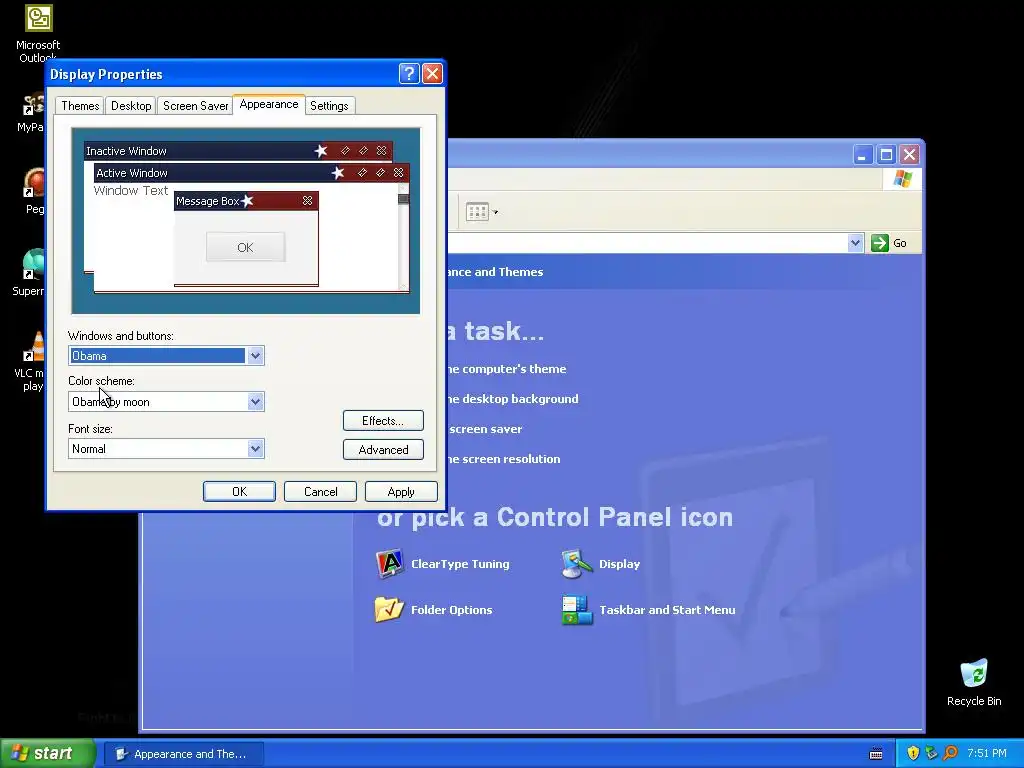Switch to the Settings tab
Image resolution: width=1024 pixels, height=768 pixels.
(329, 106)
